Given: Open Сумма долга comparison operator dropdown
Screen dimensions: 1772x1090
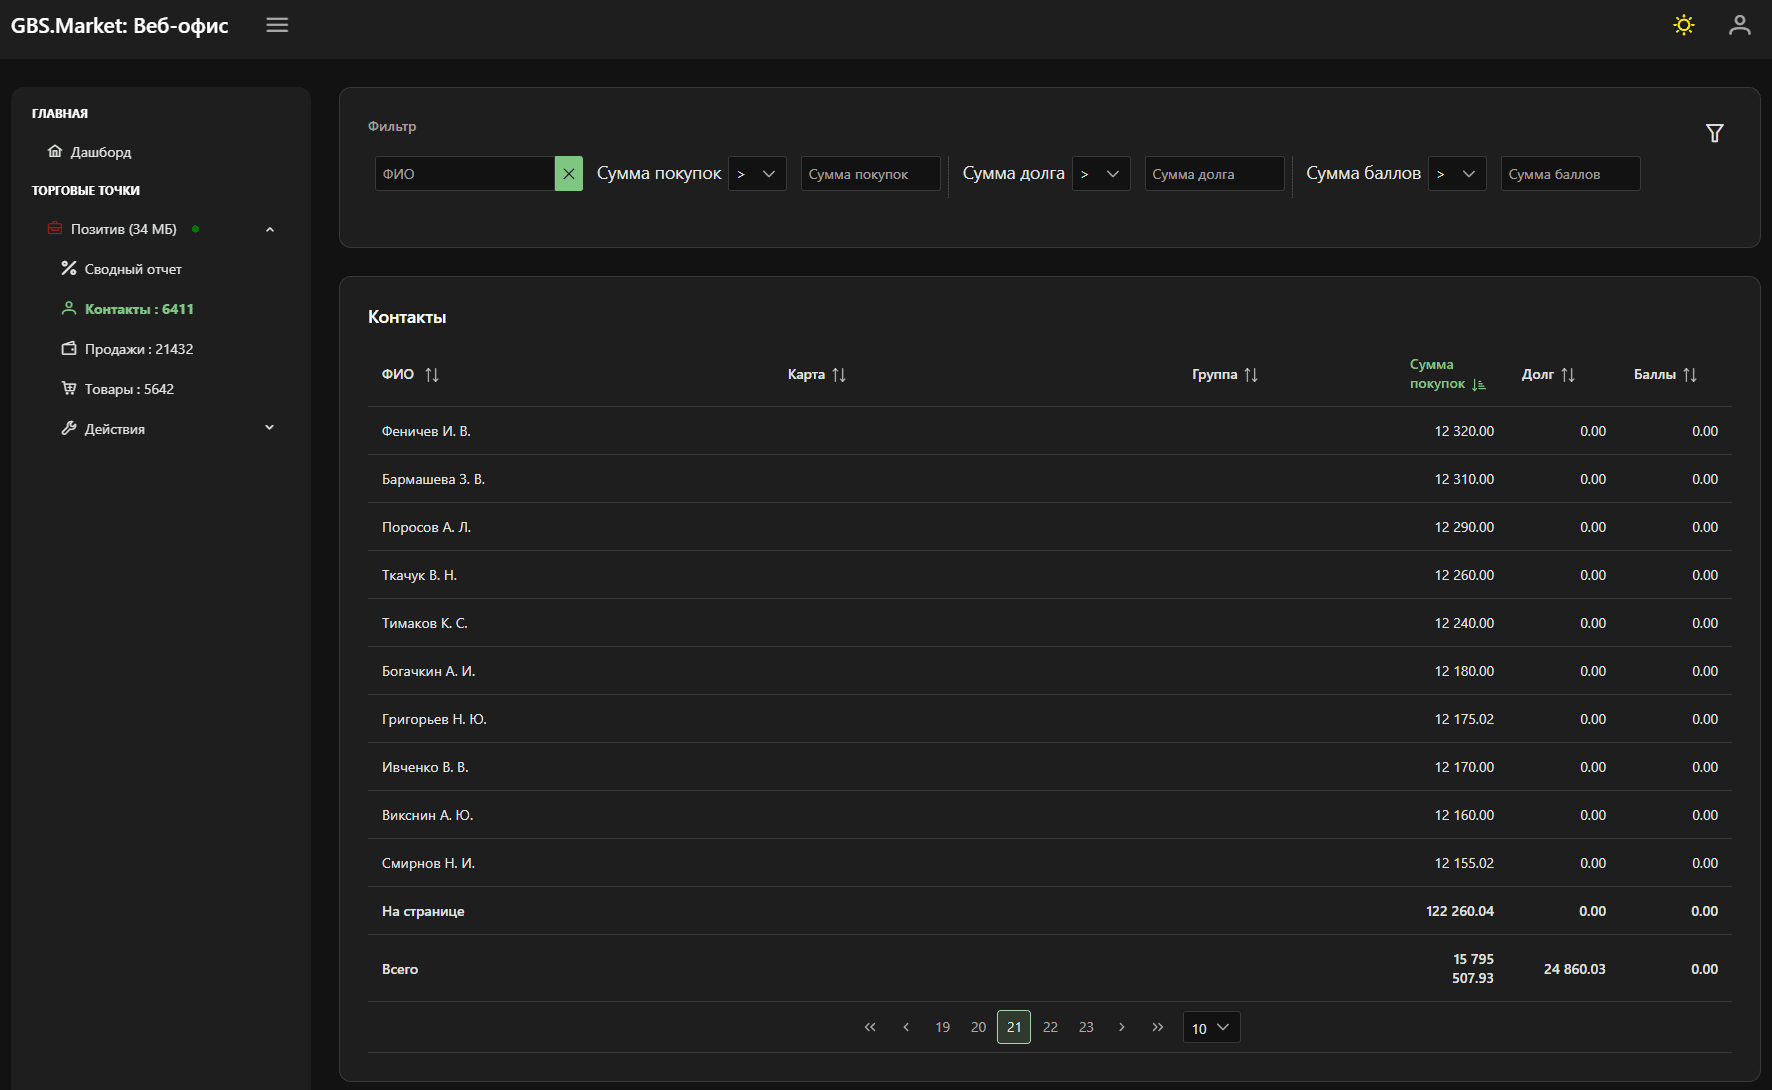Looking at the screenshot, I should 1101,174.
